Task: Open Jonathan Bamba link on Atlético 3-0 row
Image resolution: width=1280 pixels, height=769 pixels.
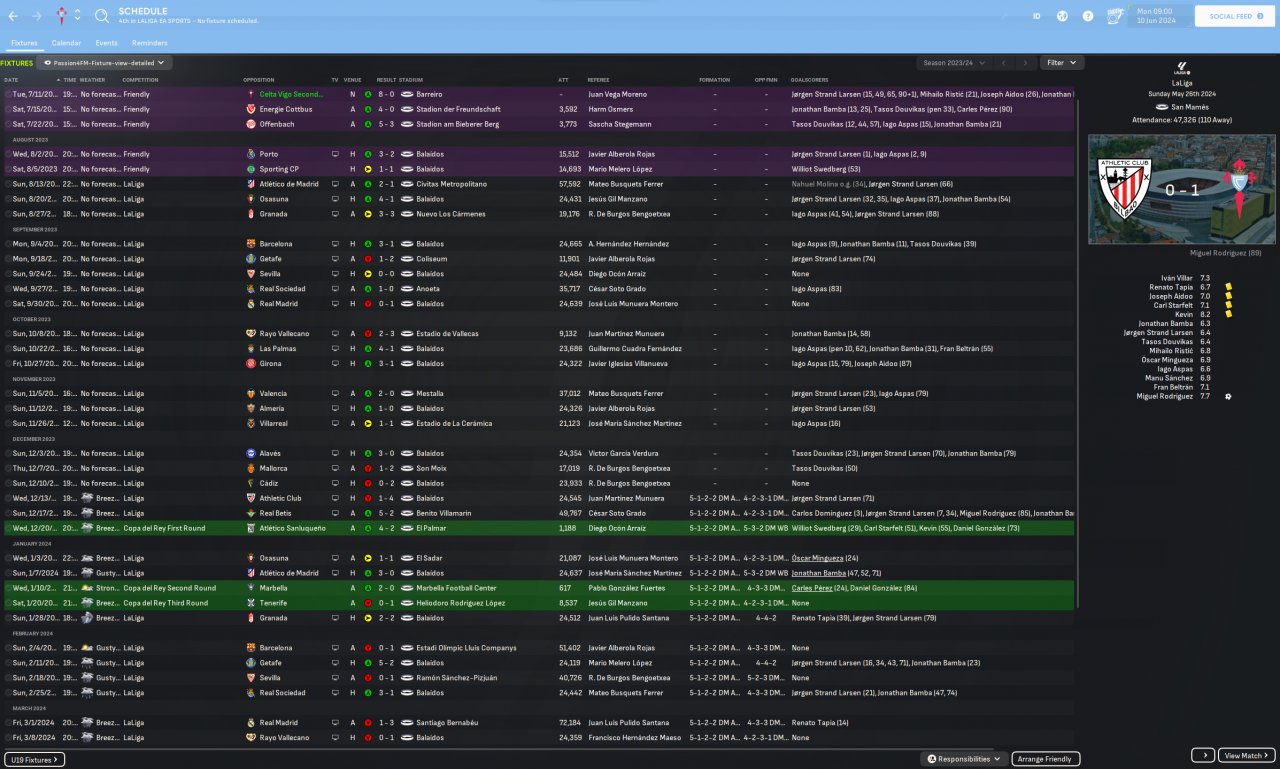Action: (818, 574)
